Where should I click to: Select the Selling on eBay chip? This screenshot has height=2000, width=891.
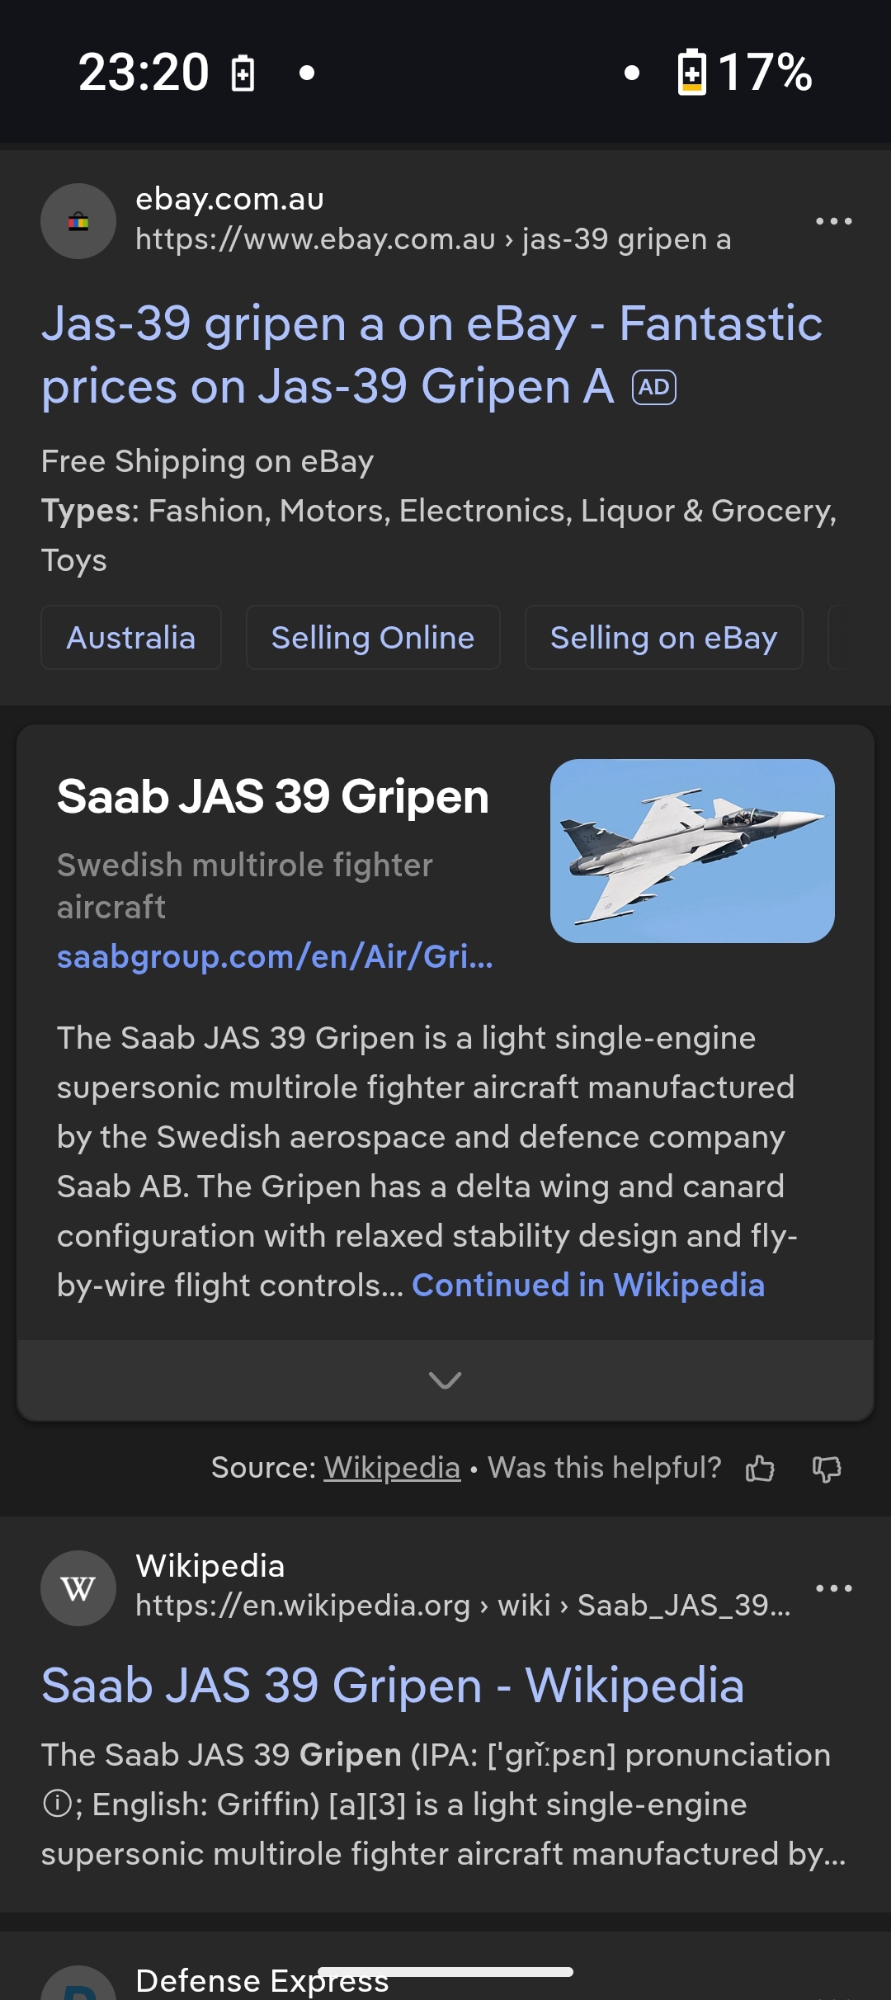(x=664, y=638)
